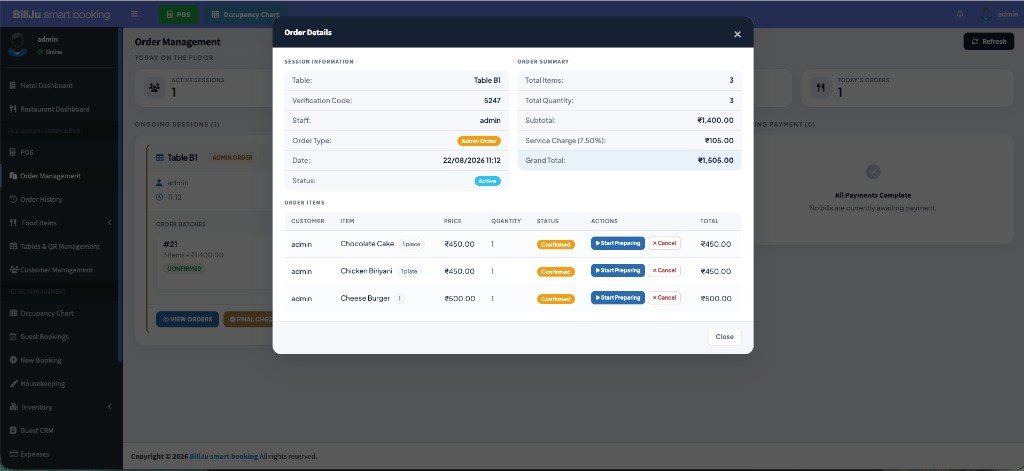Click the BillJu smart booking footer link
This screenshot has width=1024, height=471.
223,457
